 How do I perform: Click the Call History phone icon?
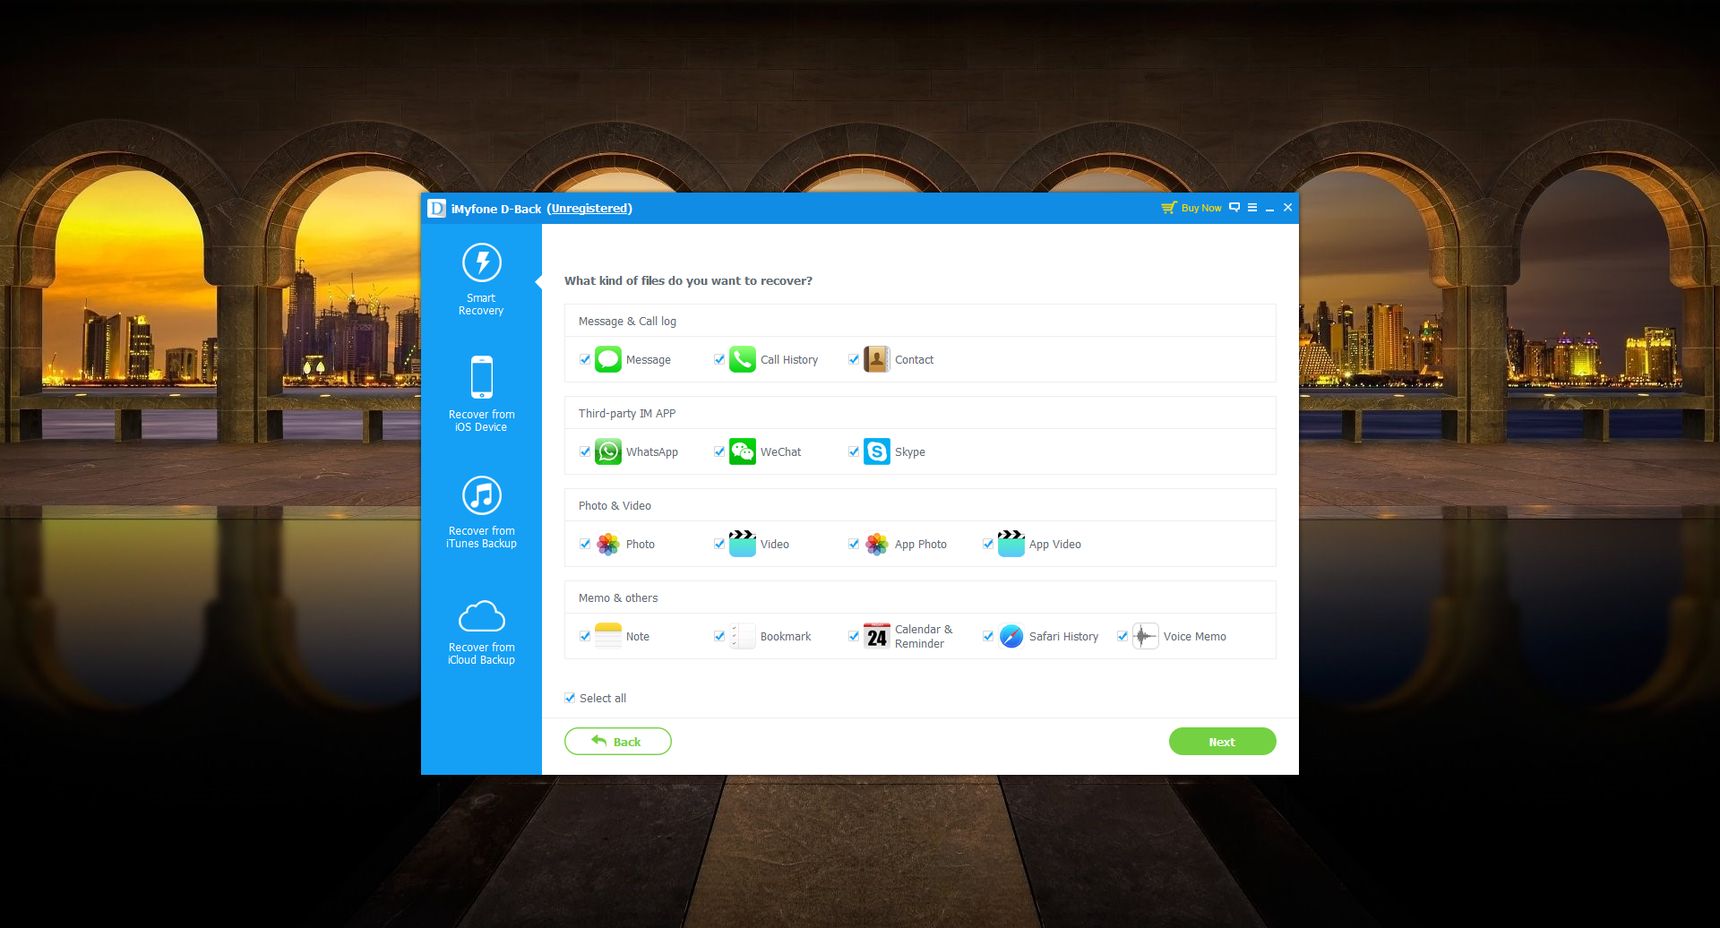(x=742, y=359)
